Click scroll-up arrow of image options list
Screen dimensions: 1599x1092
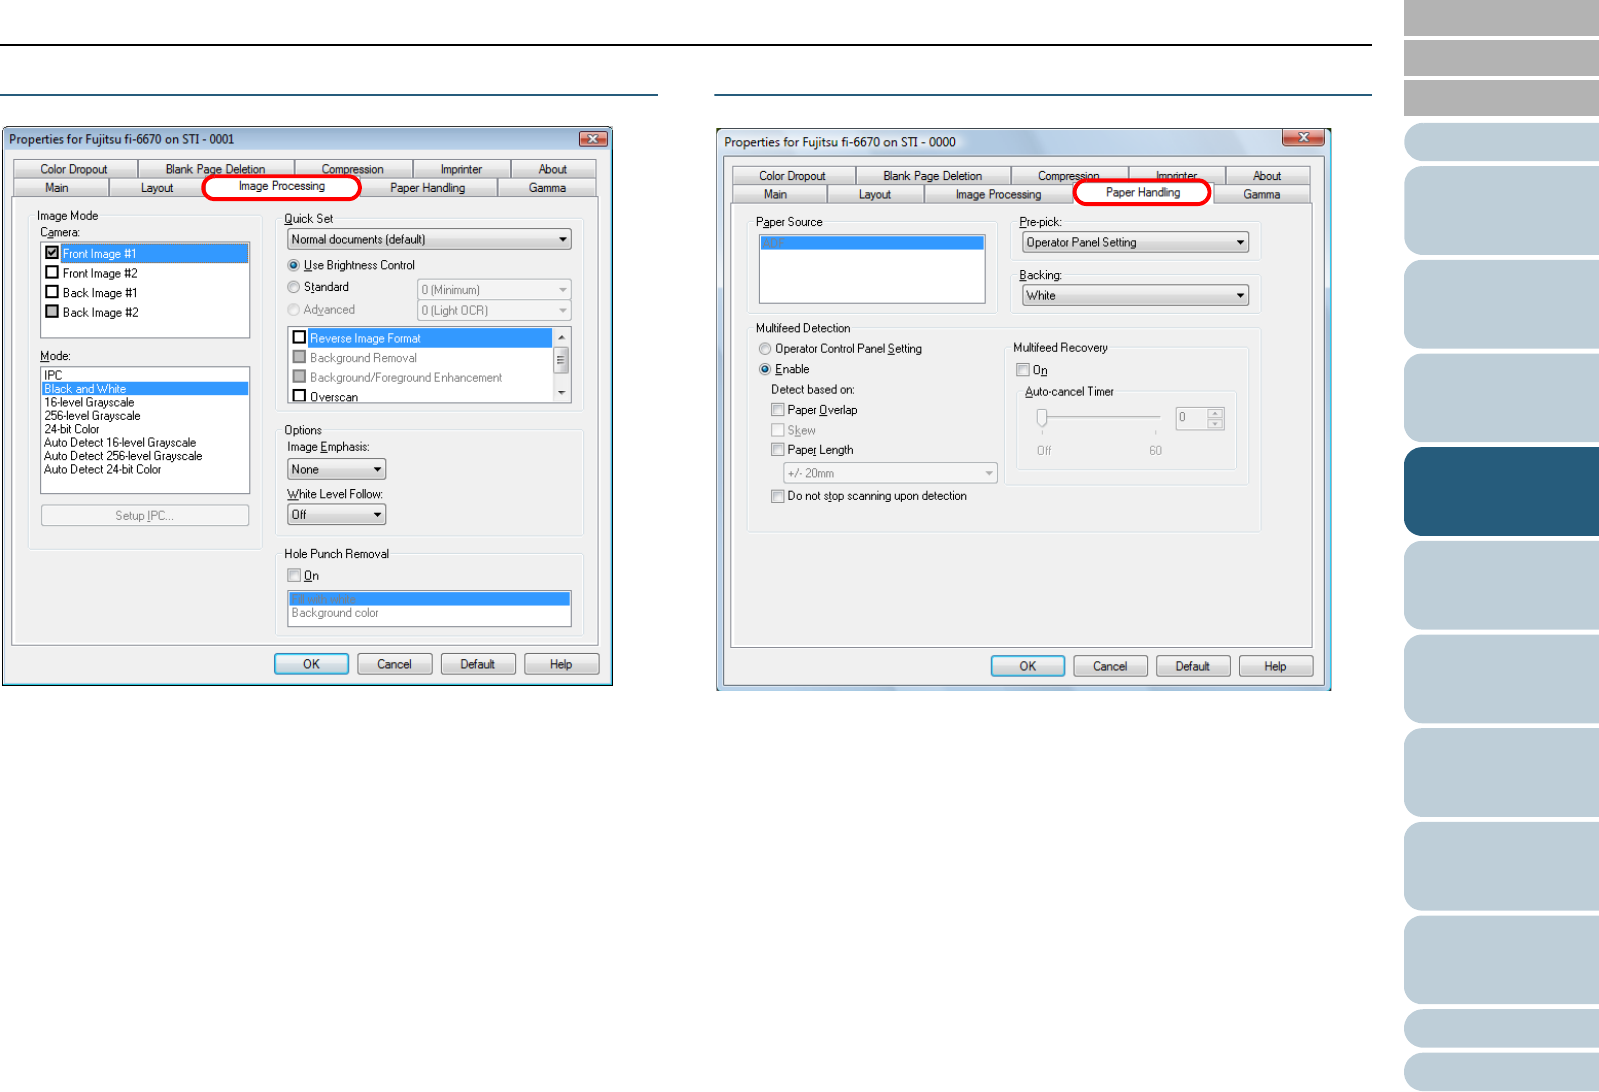coord(561,337)
